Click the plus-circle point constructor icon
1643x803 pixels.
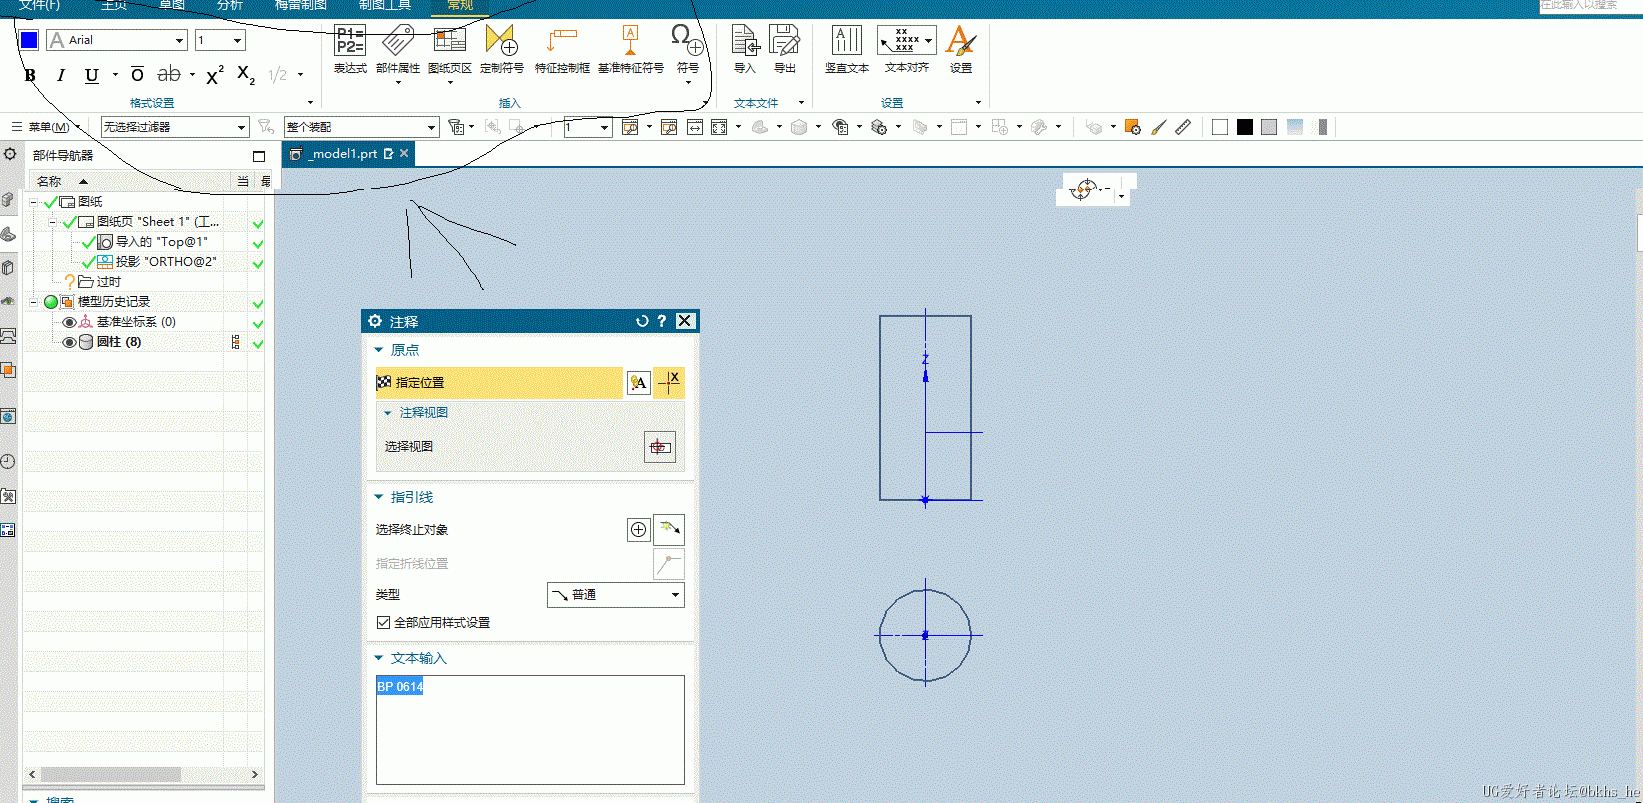pos(638,530)
